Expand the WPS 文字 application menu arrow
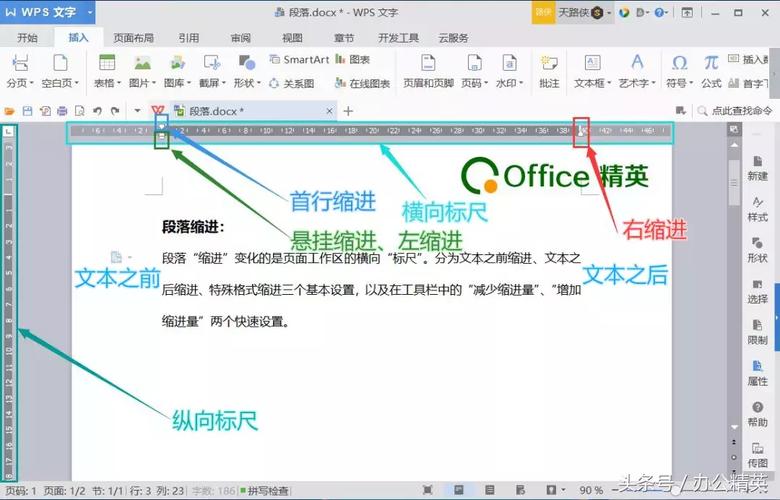Screen dimensions: 780x500 click(90, 12)
